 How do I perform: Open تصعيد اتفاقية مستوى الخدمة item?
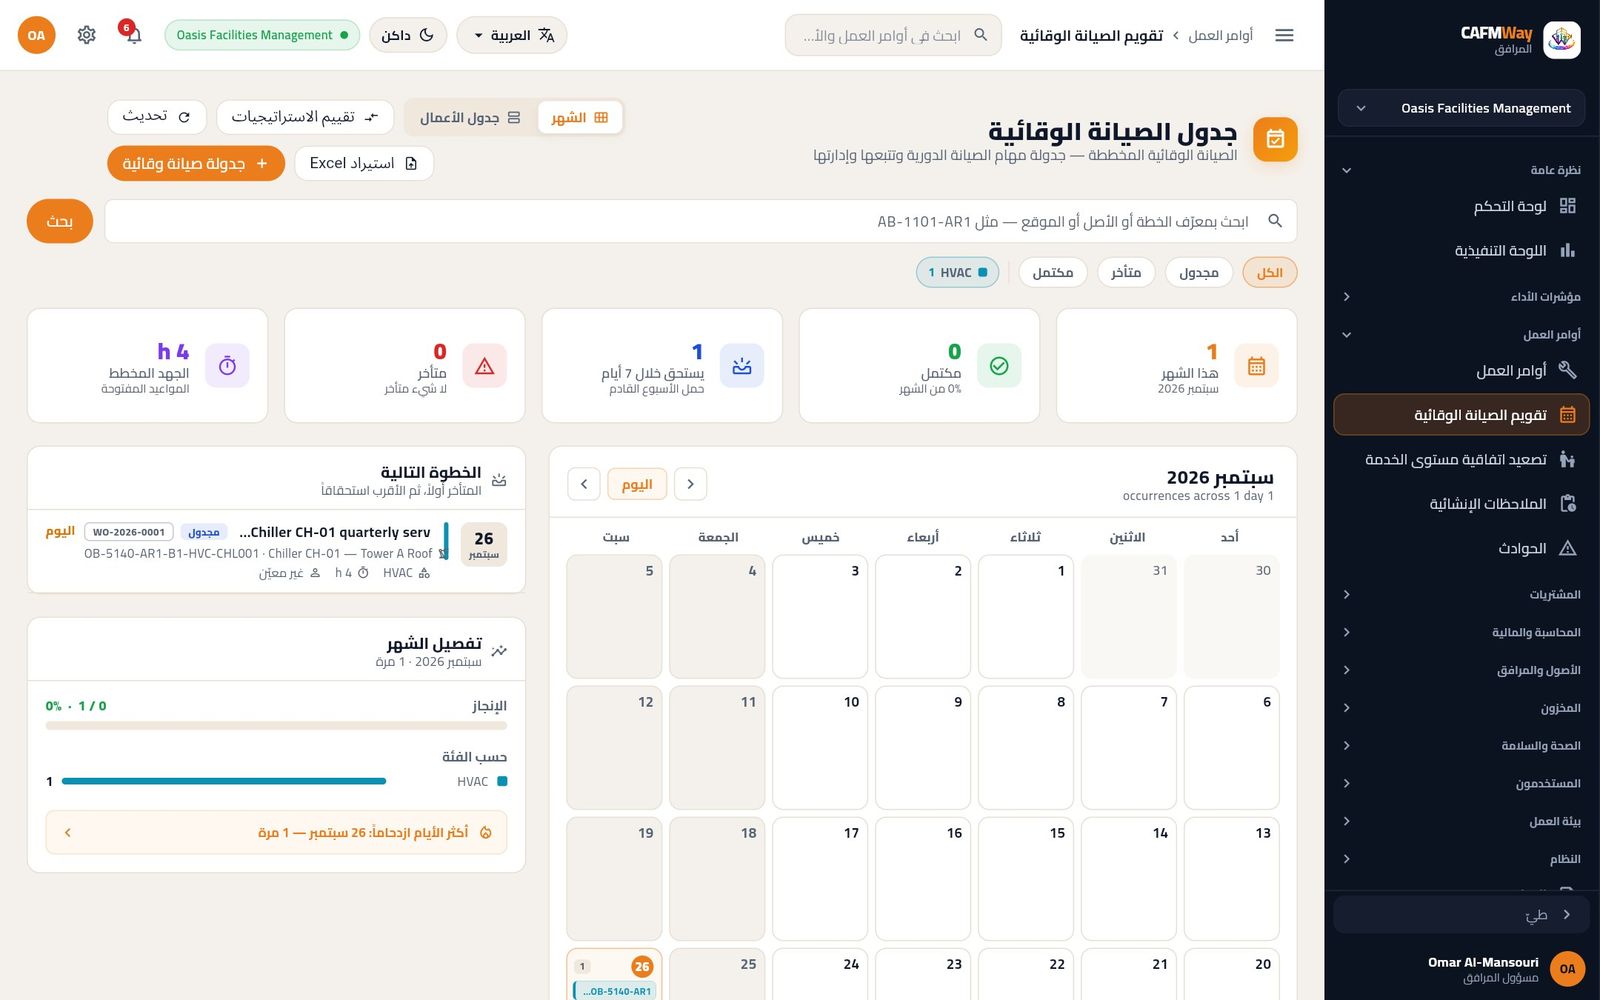pyautogui.click(x=1461, y=459)
